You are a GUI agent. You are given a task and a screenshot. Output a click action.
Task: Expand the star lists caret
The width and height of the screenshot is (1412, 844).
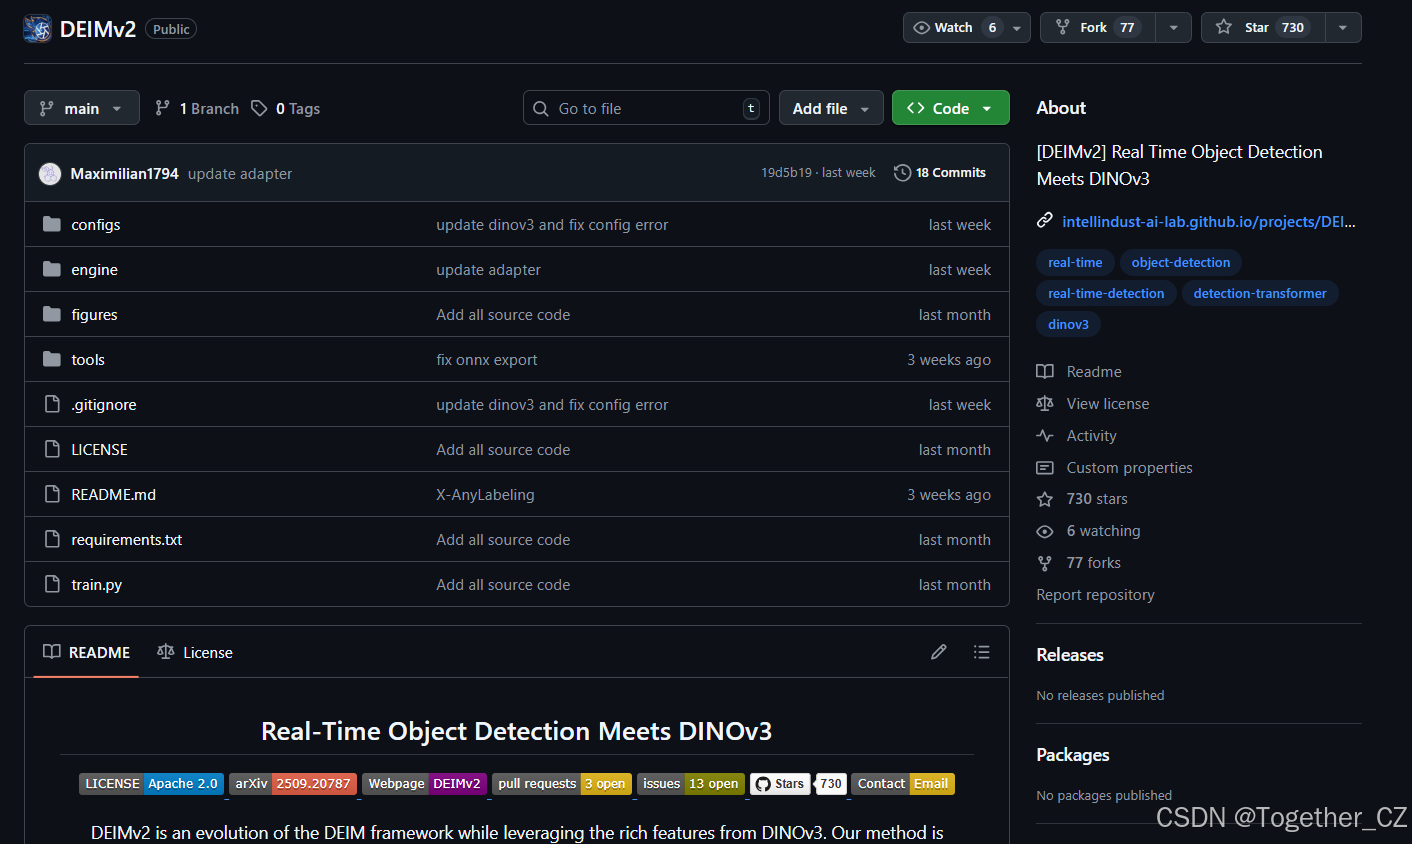[1343, 28]
